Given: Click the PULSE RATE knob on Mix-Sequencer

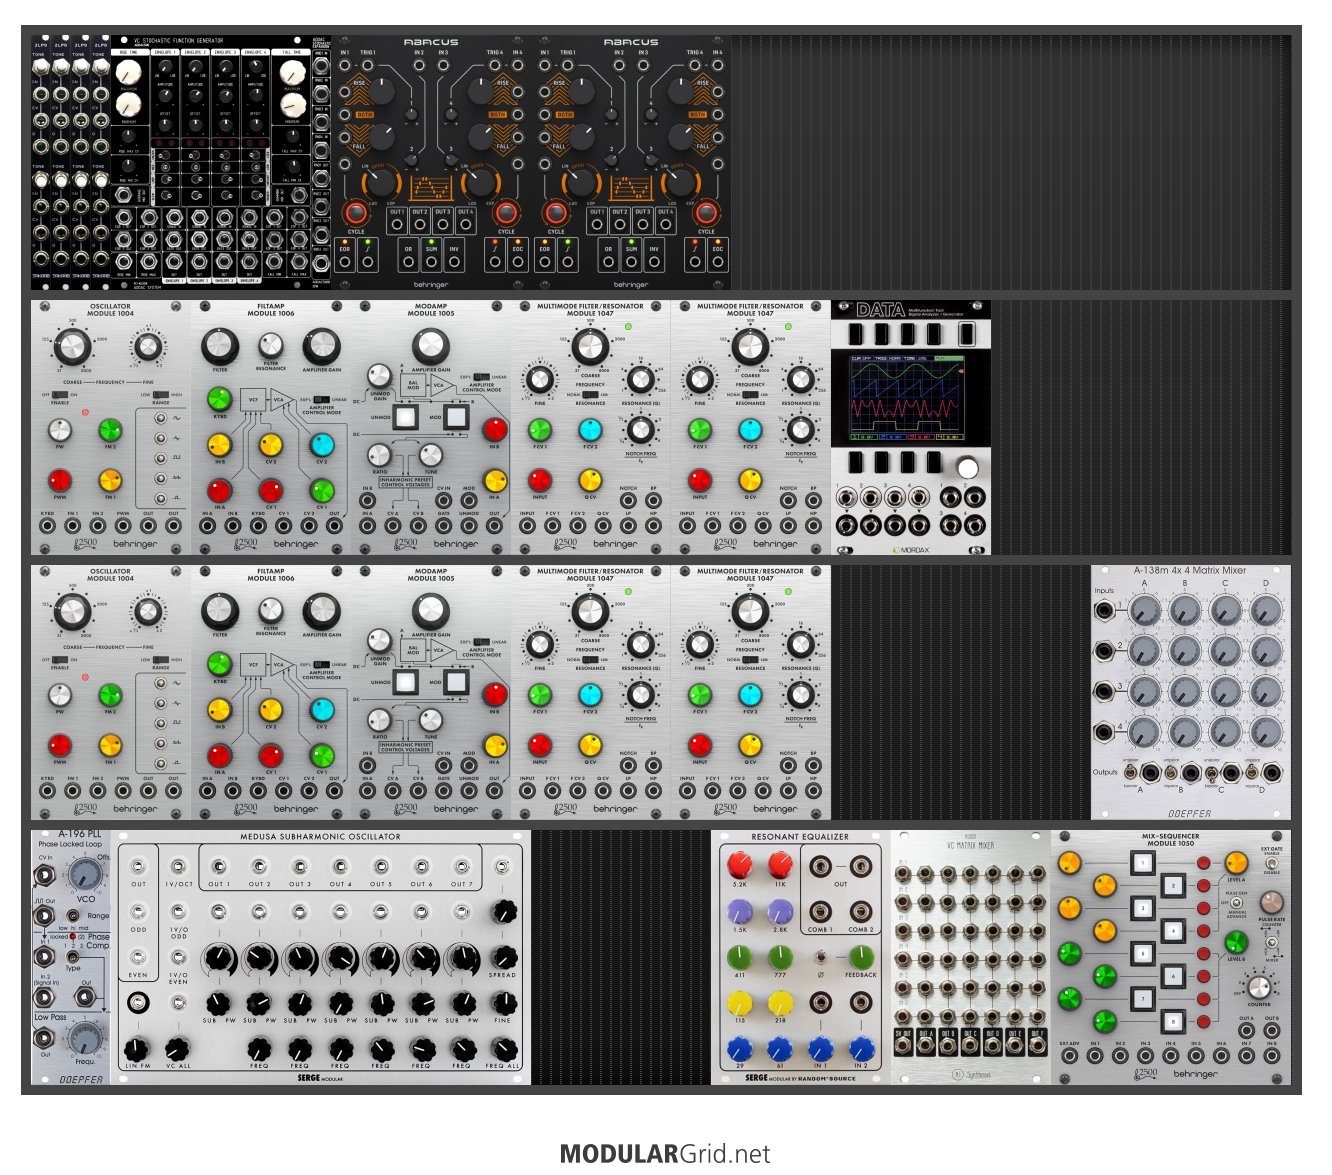Looking at the screenshot, I should [1271, 903].
